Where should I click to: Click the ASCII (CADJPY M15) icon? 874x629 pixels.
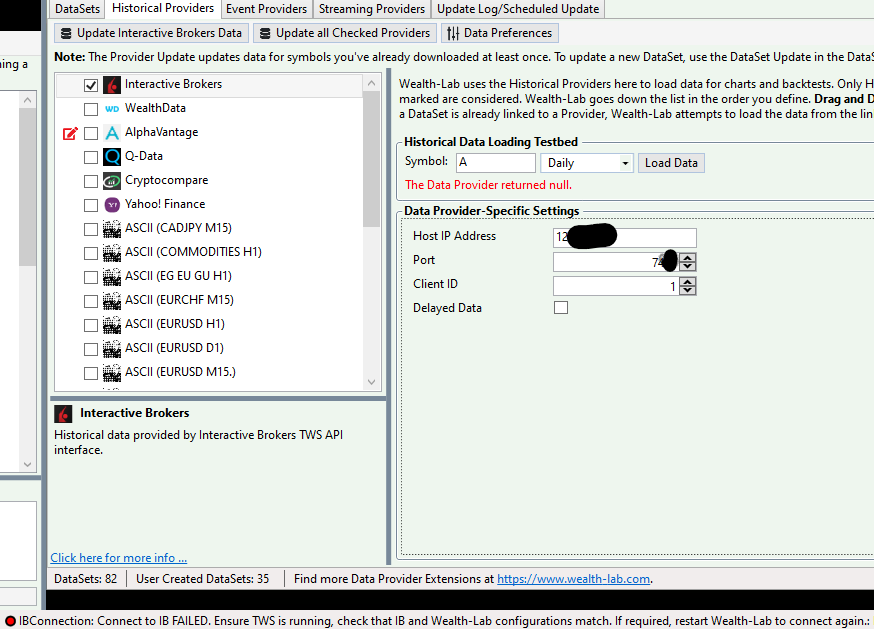[112, 229]
